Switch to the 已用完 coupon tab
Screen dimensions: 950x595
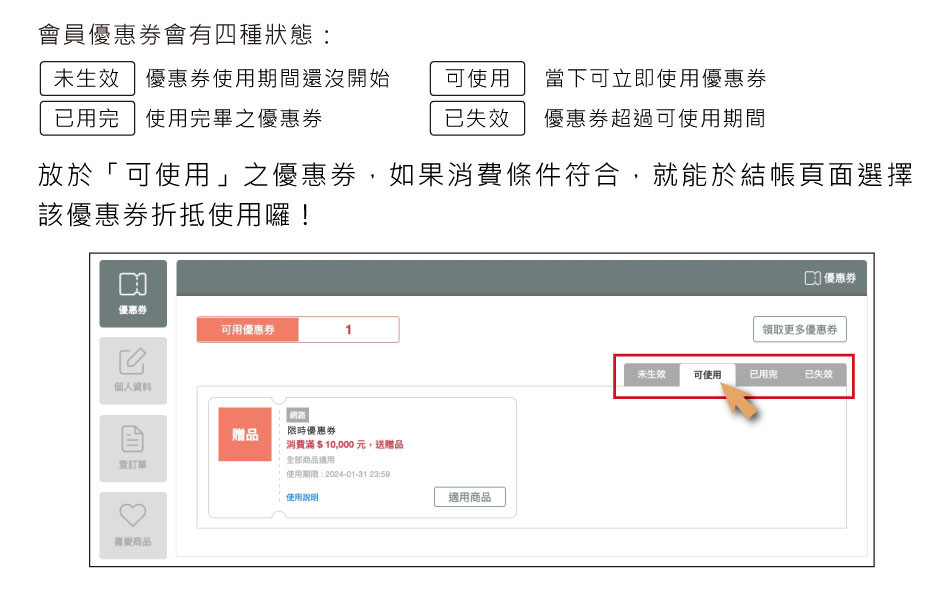pyautogui.click(x=763, y=374)
